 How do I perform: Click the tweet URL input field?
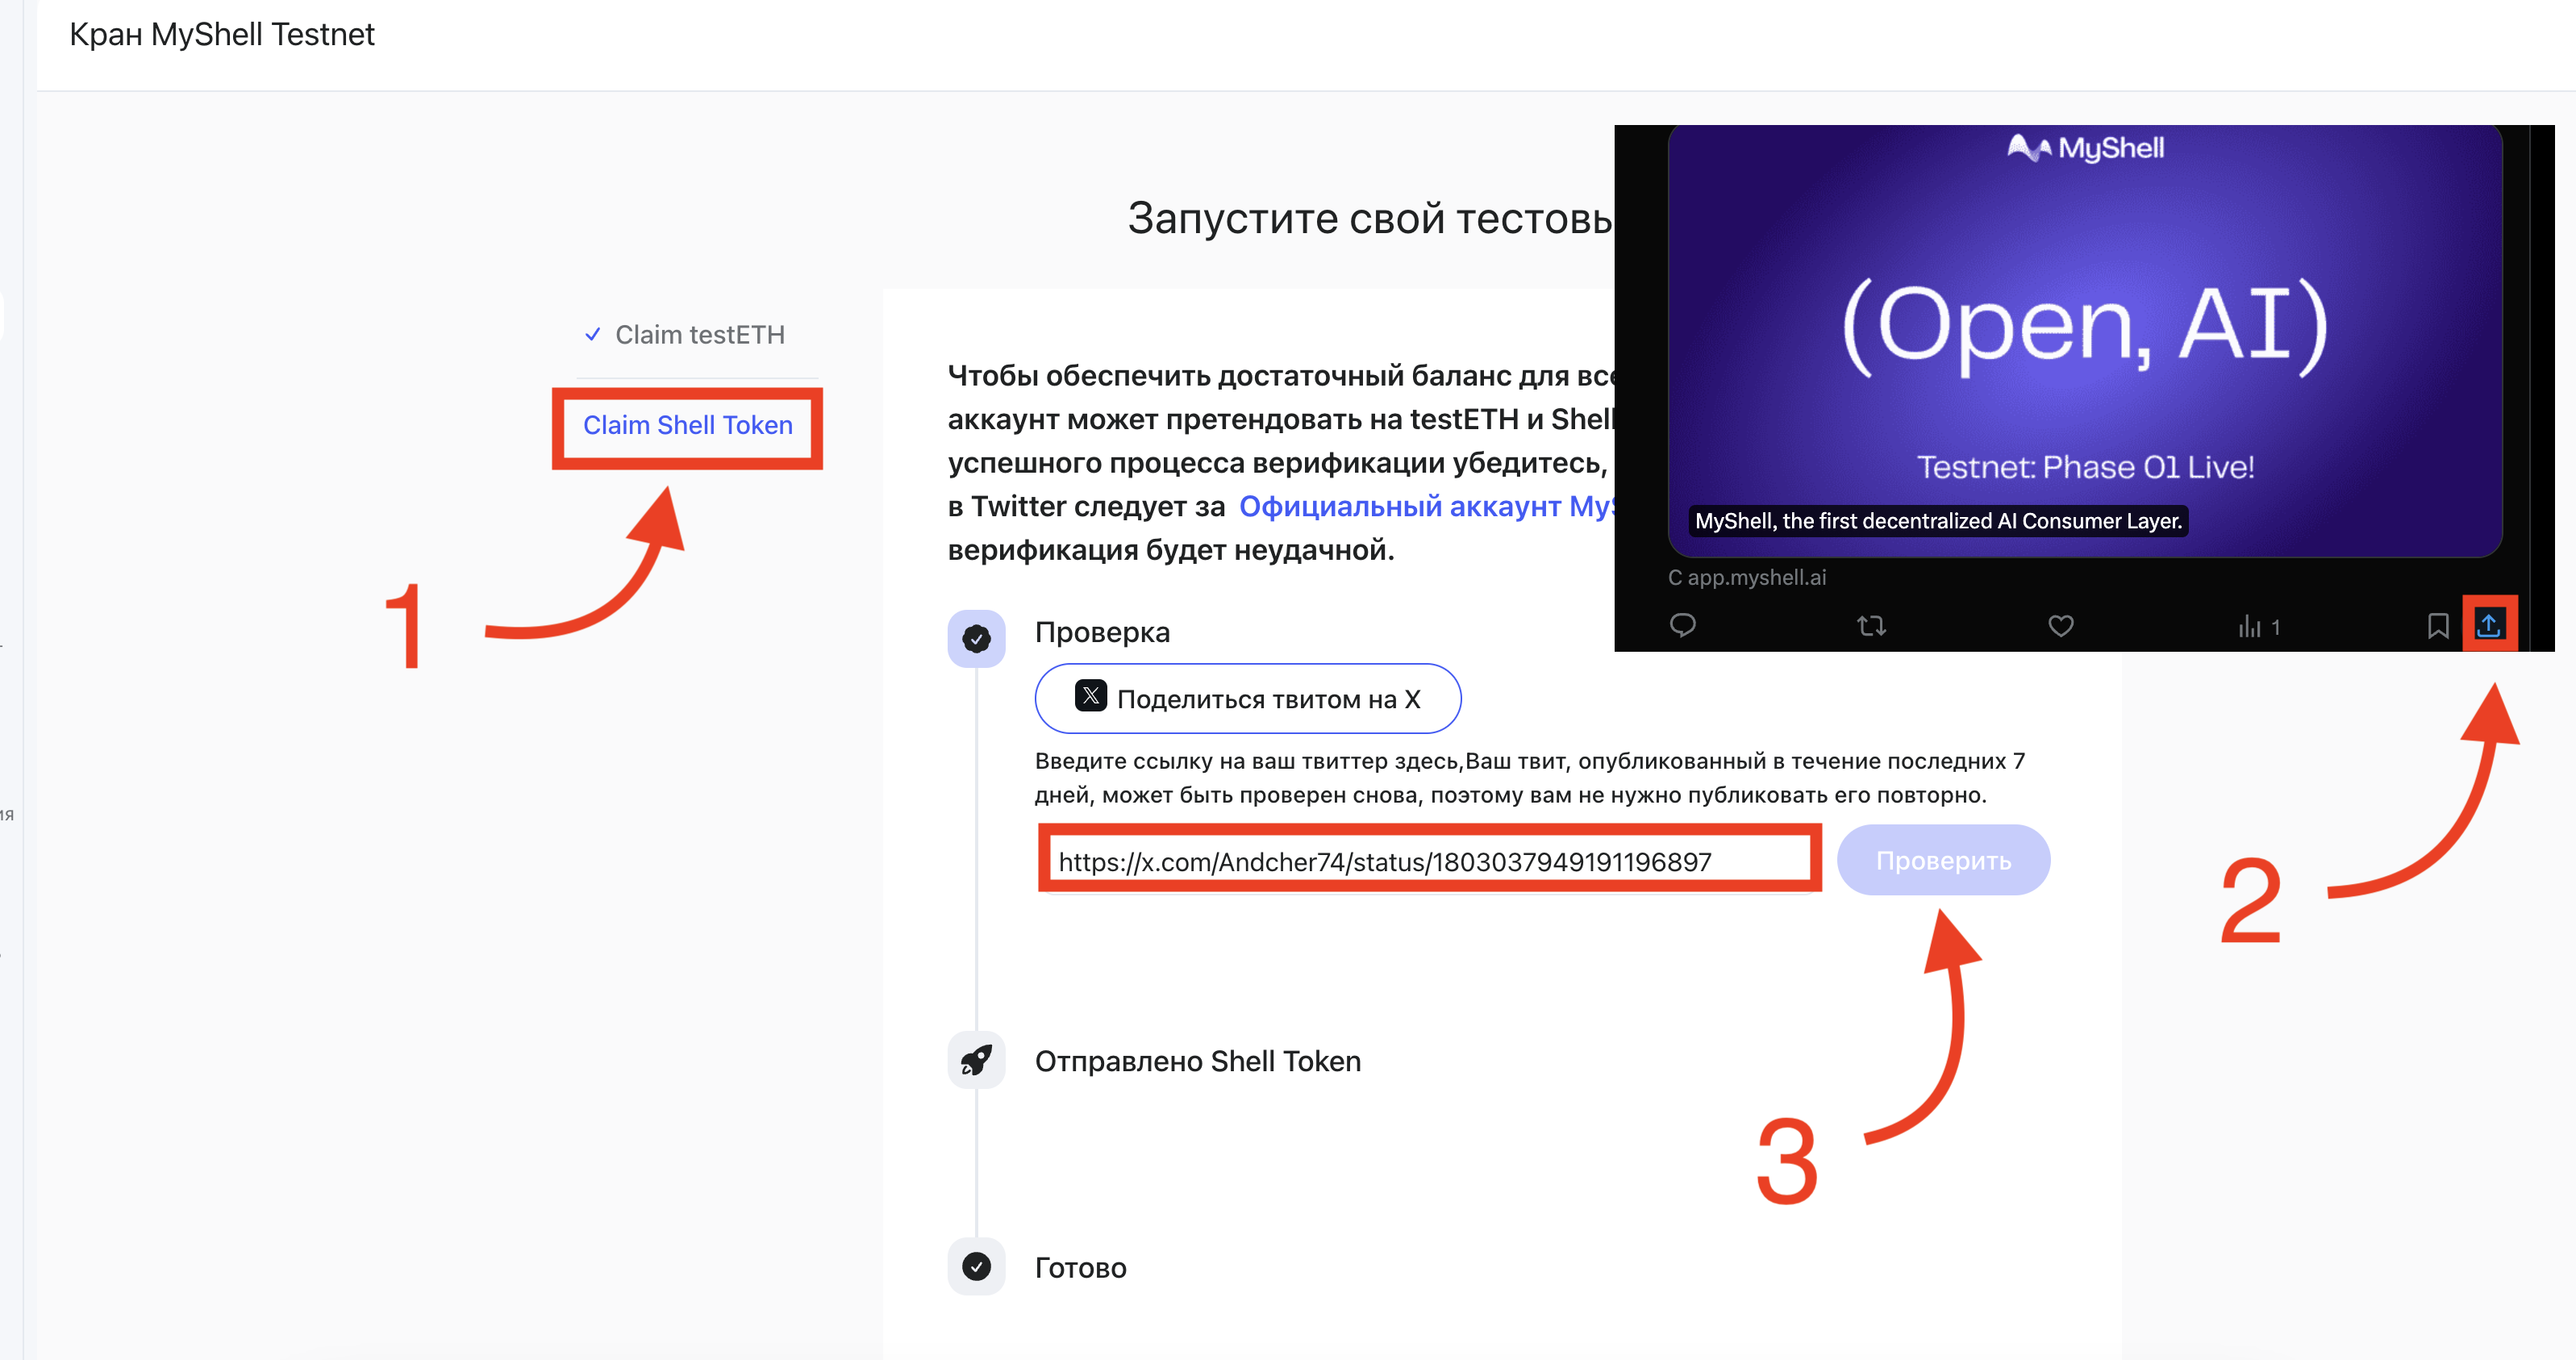(1428, 861)
